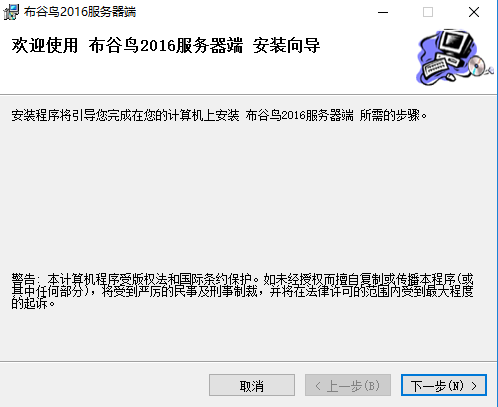Click the keyboard in the banner graphic
The width and height of the screenshot is (498, 407).
click(x=435, y=67)
